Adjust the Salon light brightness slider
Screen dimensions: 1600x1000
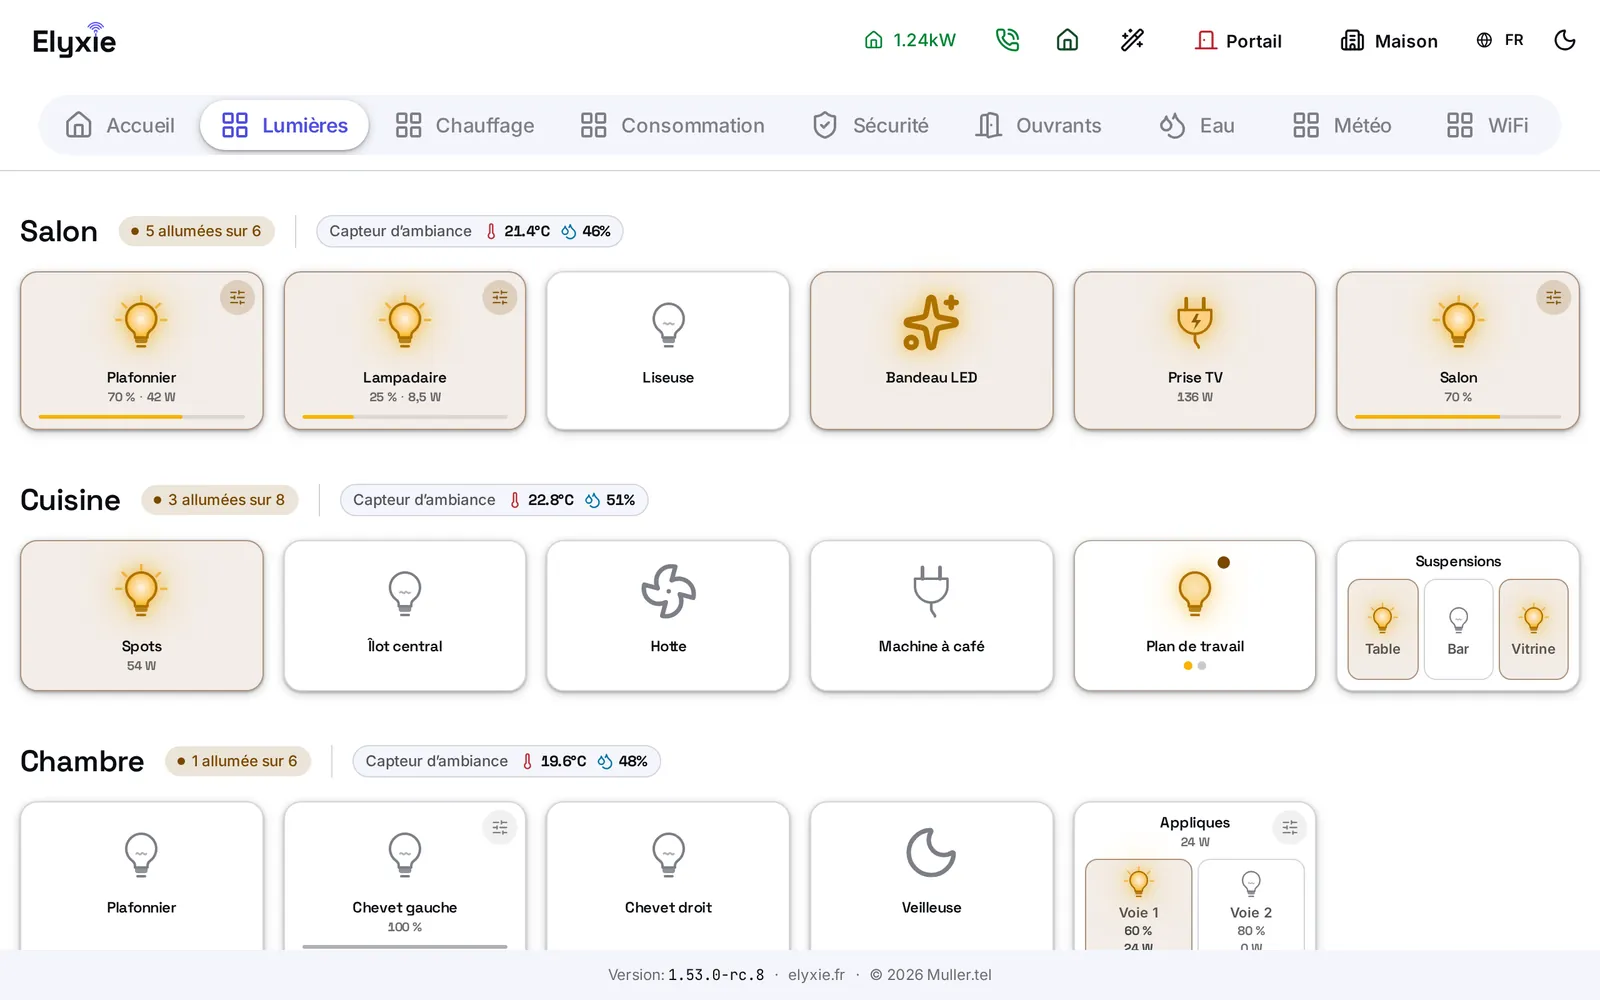(1458, 416)
